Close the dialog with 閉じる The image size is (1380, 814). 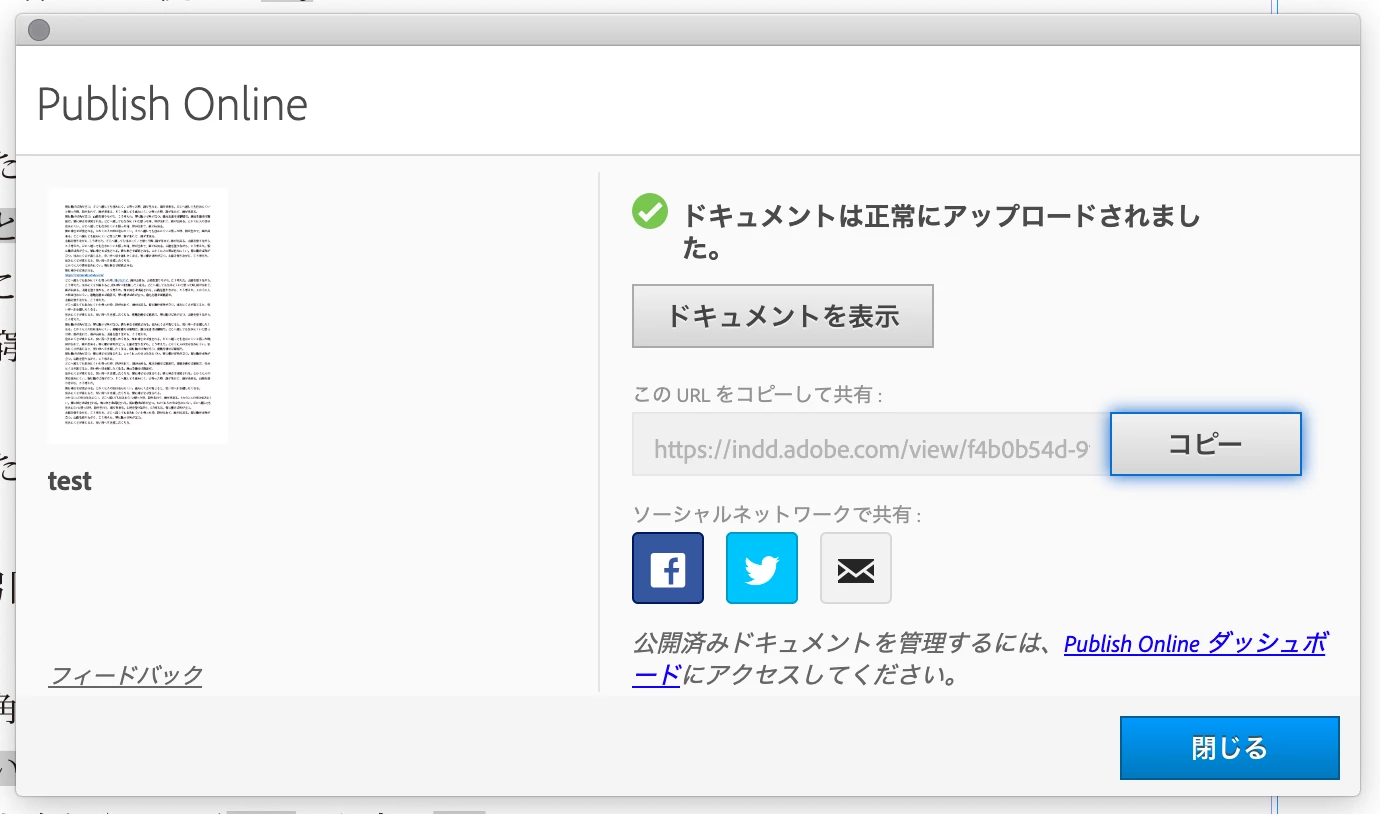click(1229, 748)
